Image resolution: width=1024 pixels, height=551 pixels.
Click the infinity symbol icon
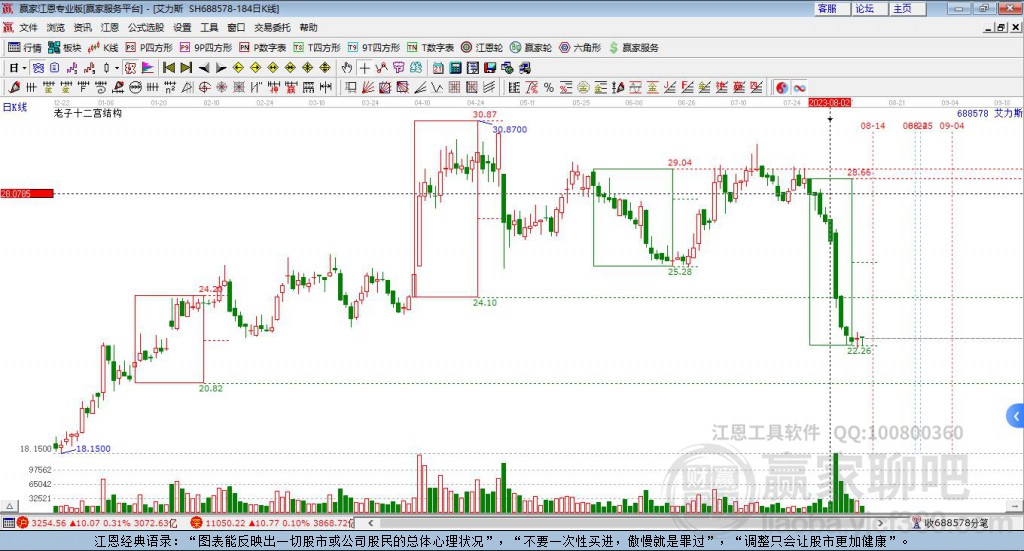click(799, 87)
